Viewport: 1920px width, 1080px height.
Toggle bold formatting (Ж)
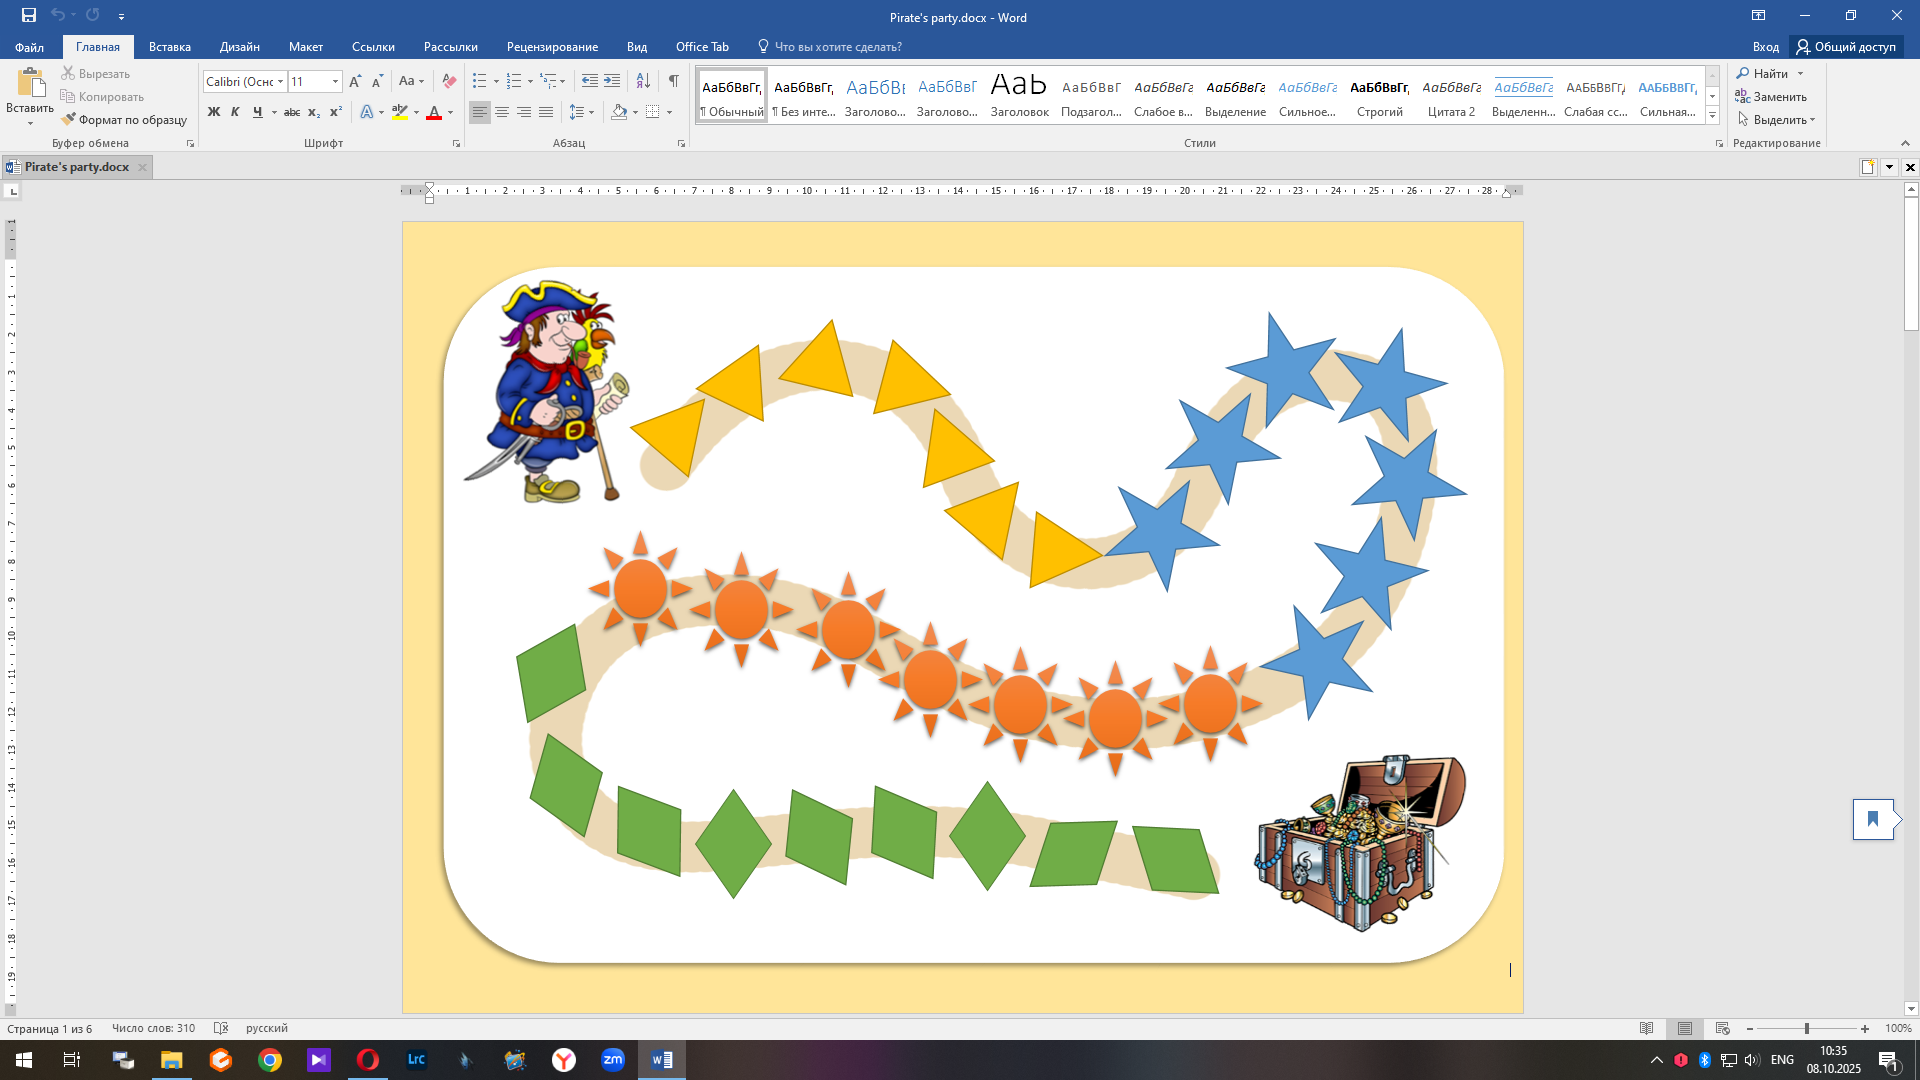[x=213, y=112]
